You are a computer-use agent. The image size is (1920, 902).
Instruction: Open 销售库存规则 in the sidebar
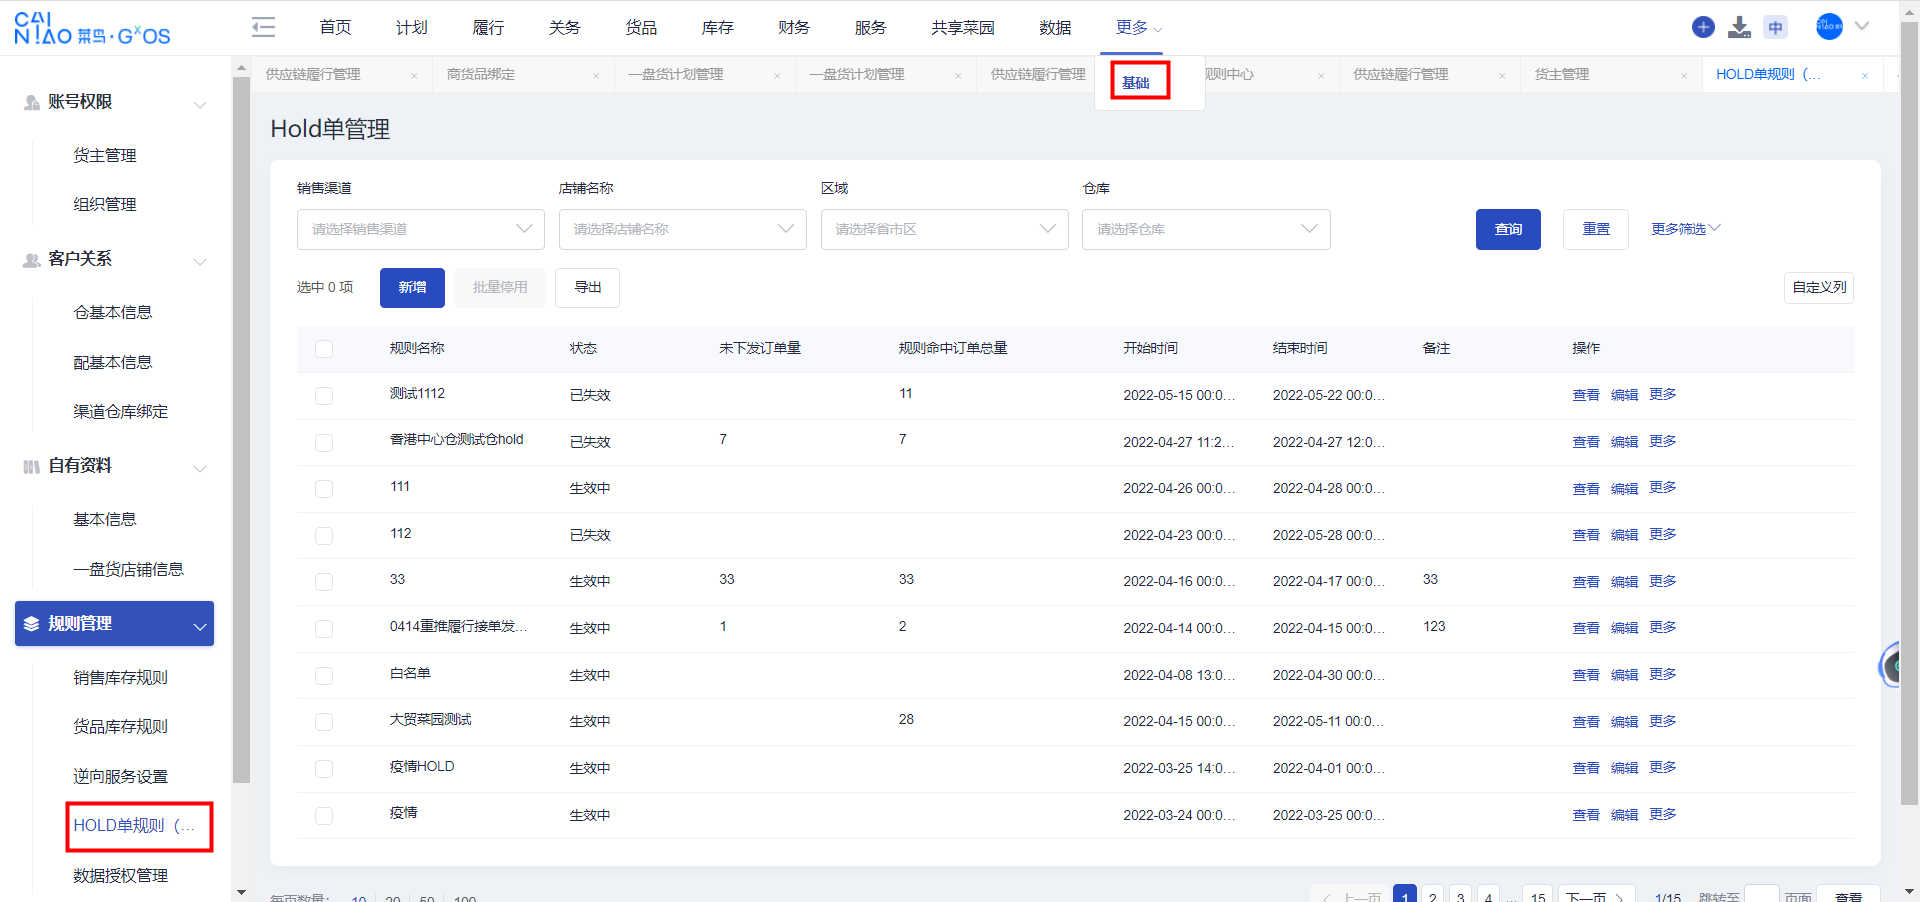pyautogui.click(x=121, y=678)
